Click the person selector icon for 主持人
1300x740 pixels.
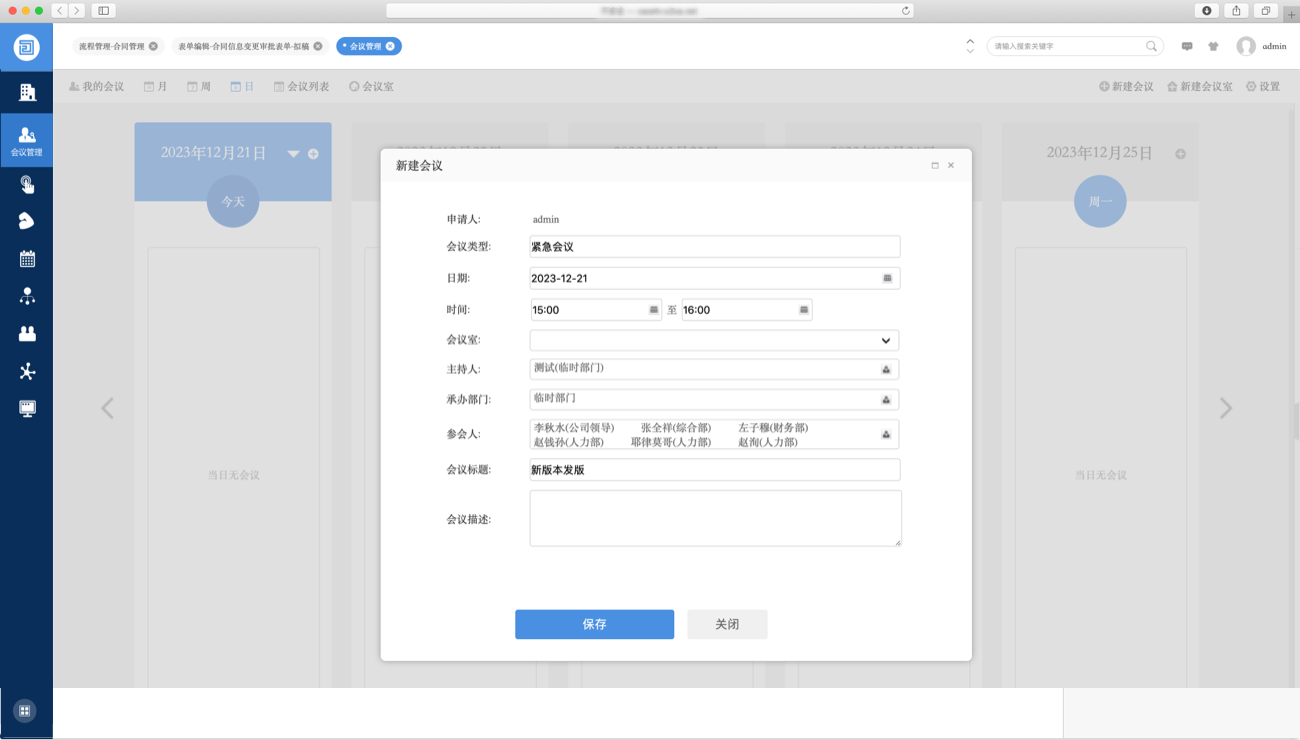pos(886,370)
